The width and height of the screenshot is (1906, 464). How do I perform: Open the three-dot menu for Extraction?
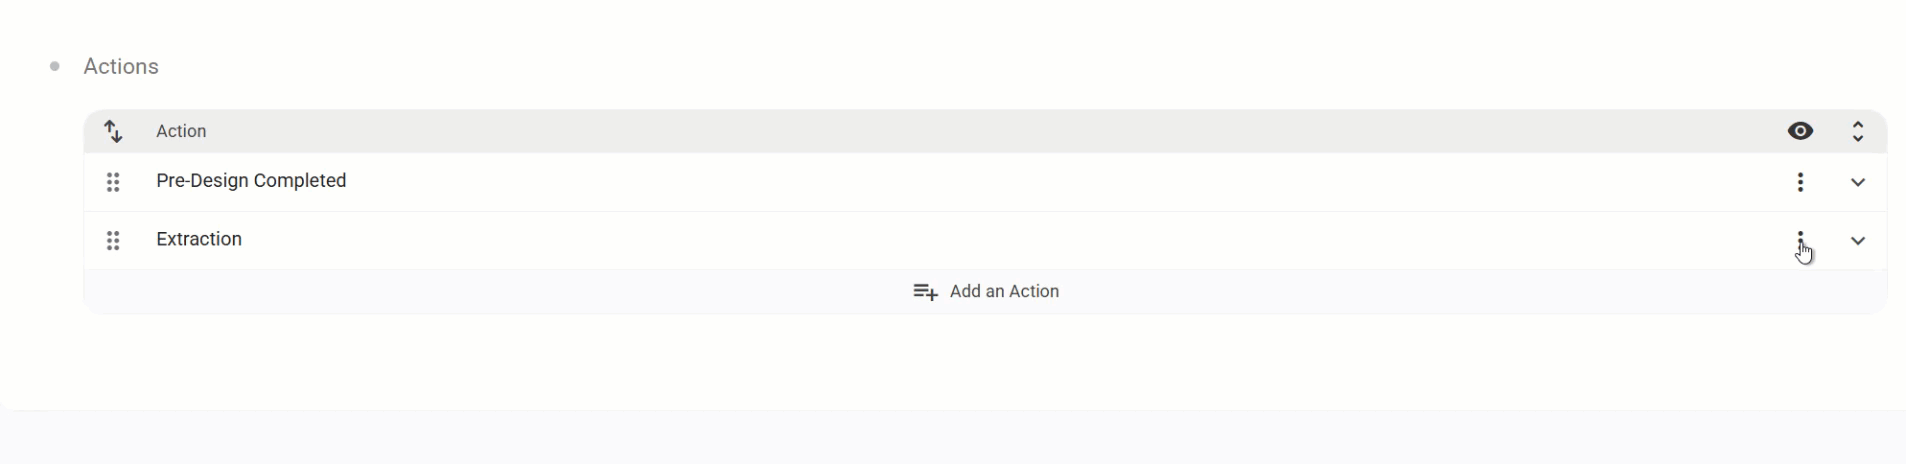click(1800, 239)
